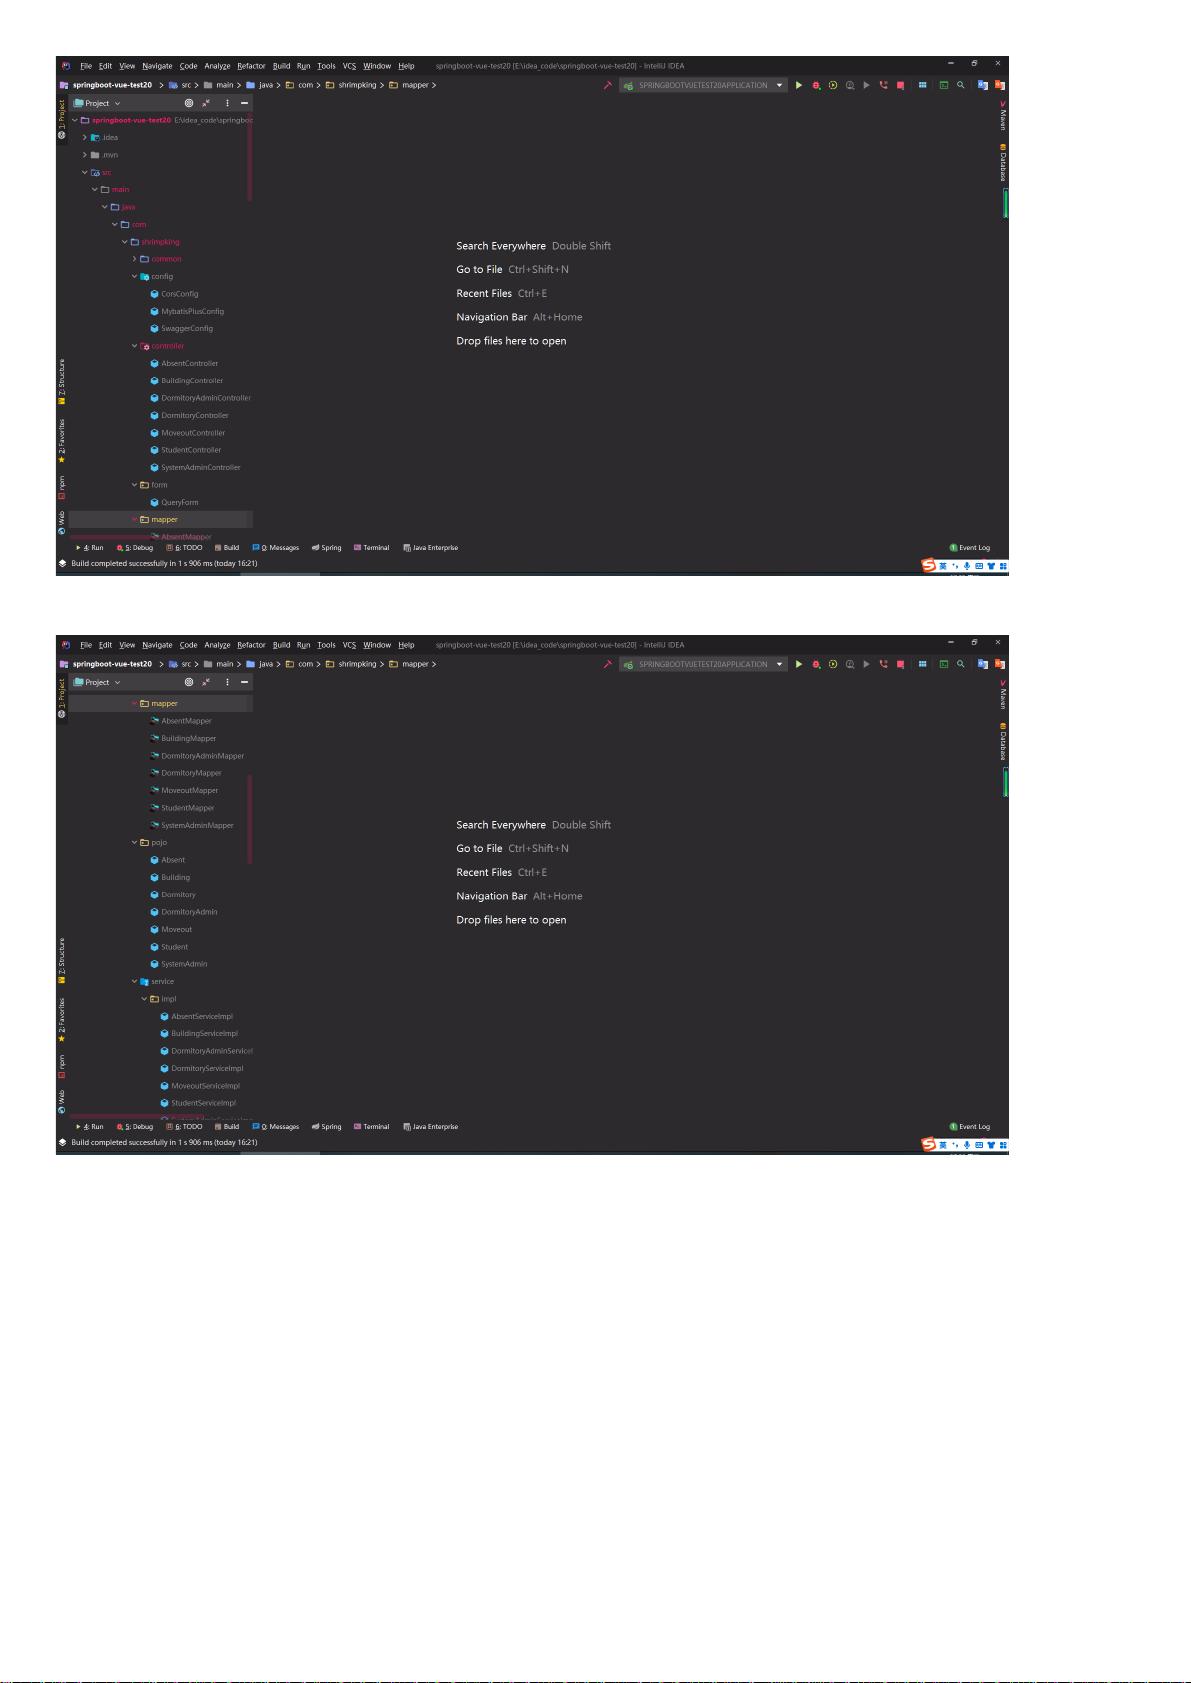1191x1683 pixels.
Task: Open Event Log in lower window
Action: coord(970,1127)
